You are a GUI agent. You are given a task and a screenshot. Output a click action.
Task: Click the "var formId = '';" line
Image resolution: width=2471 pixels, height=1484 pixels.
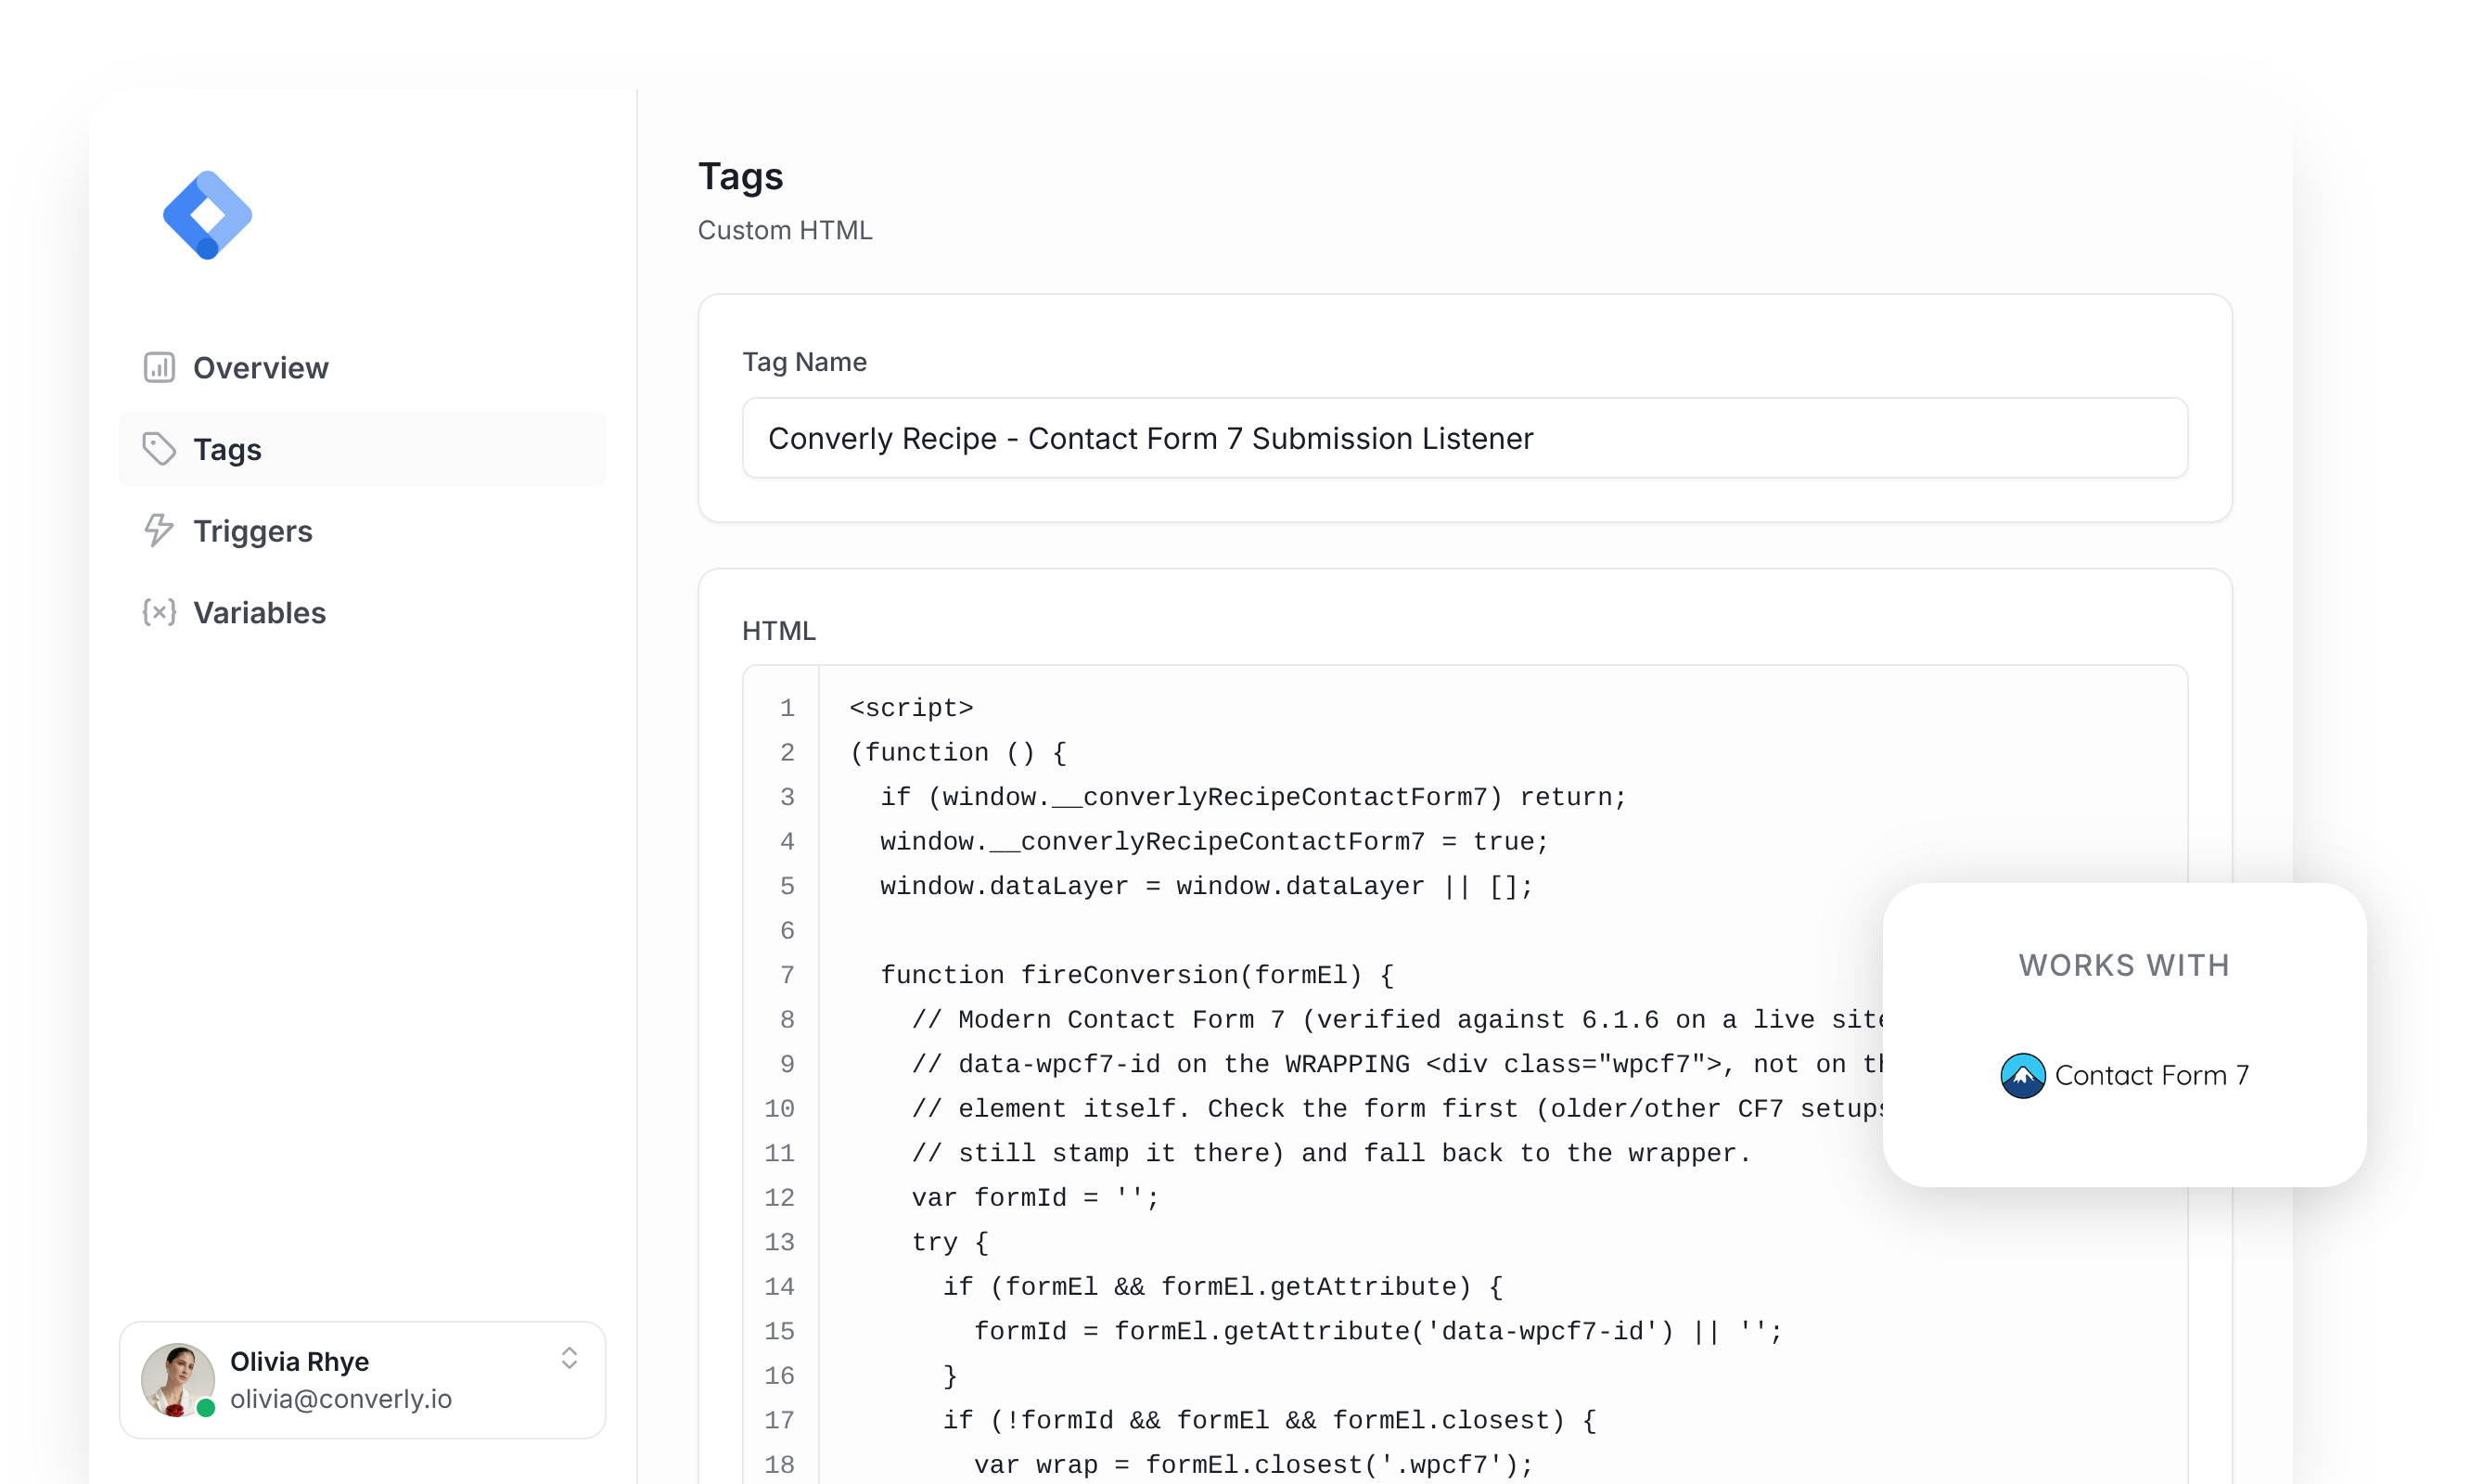tap(1035, 1198)
